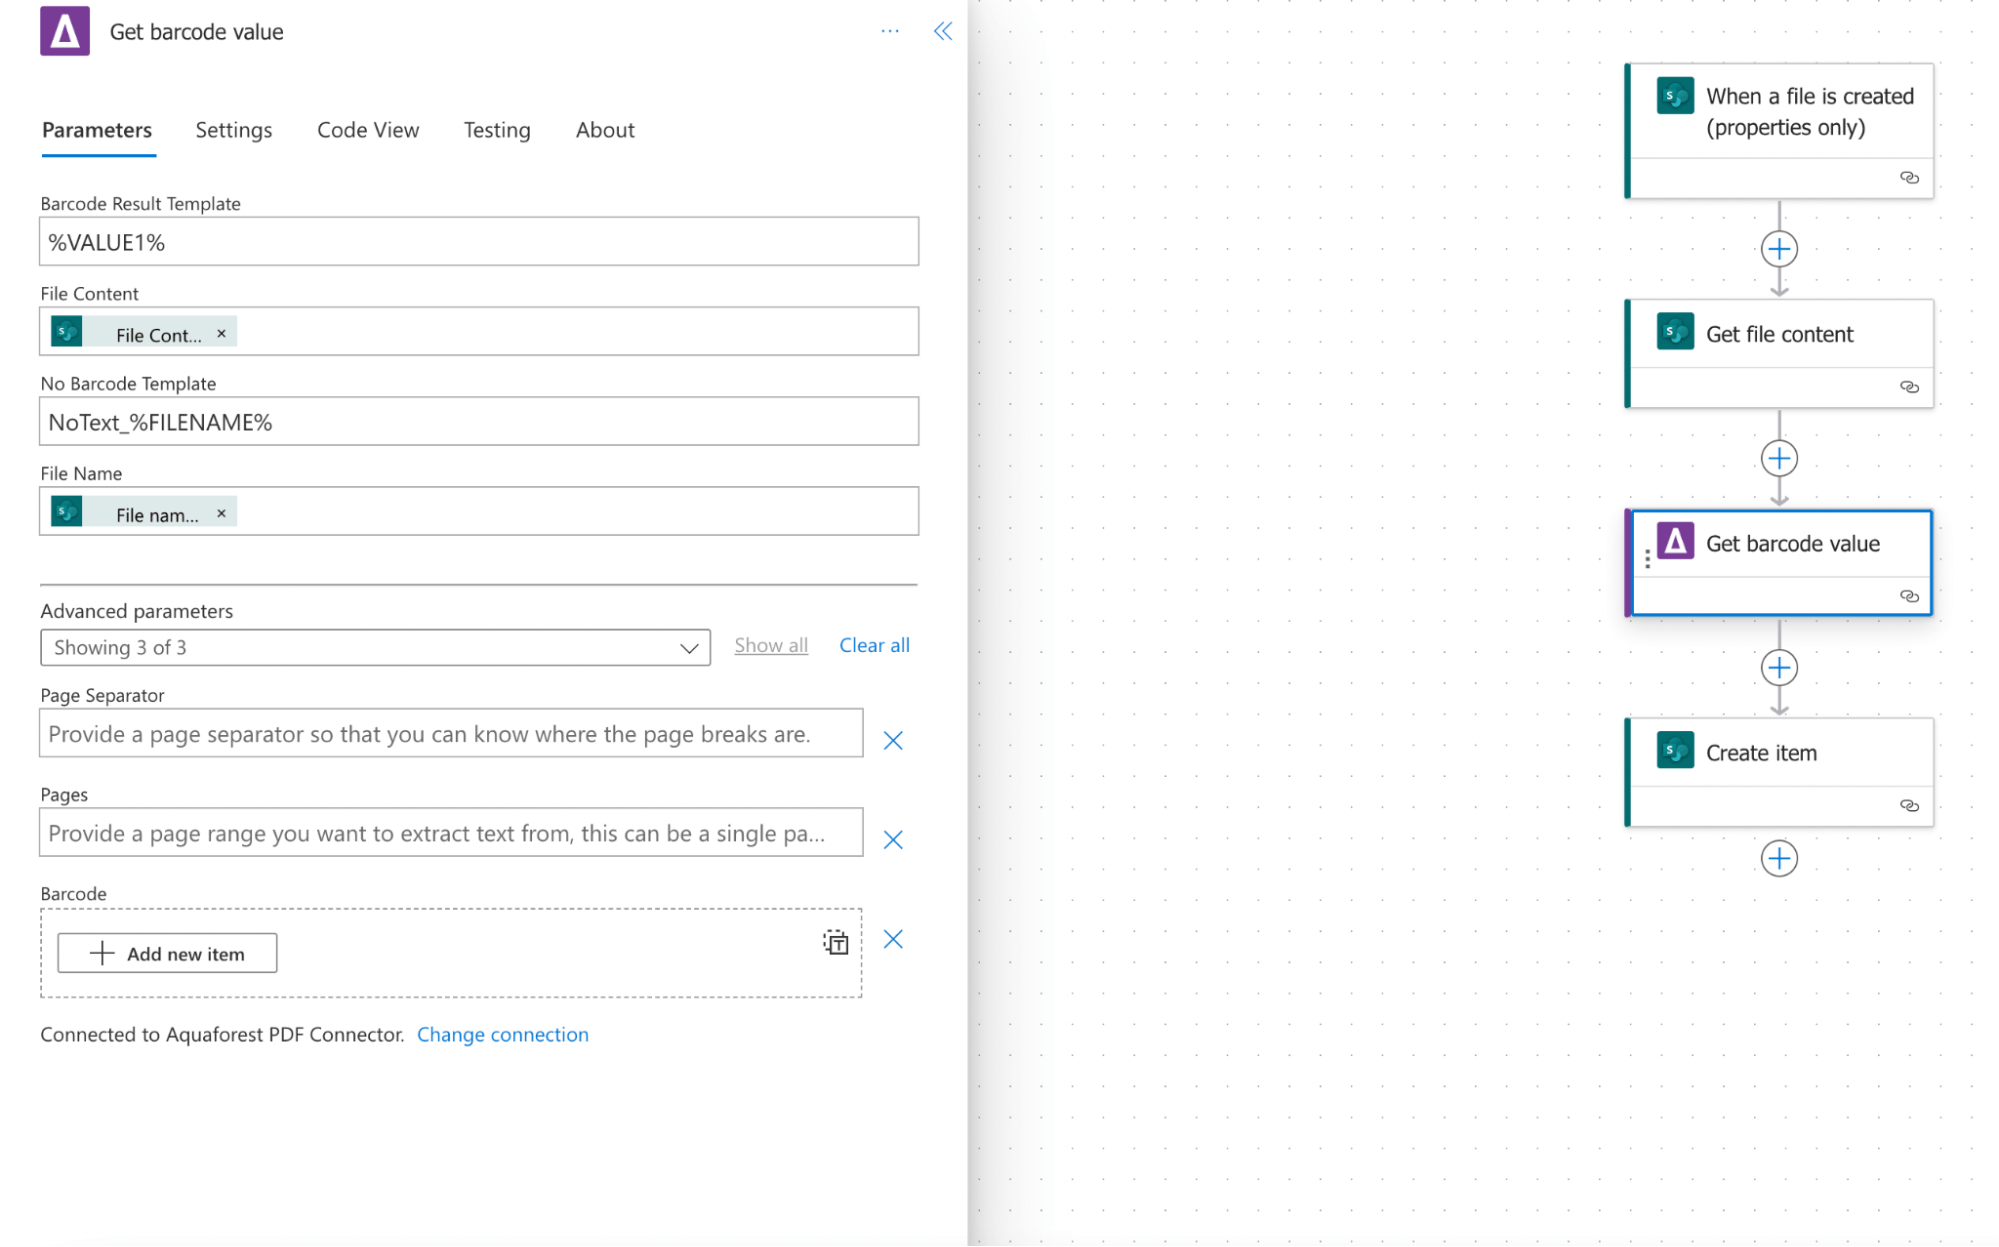Remove the Pages parameter with X
Screen dimensions: 1999x1247
(892, 839)
